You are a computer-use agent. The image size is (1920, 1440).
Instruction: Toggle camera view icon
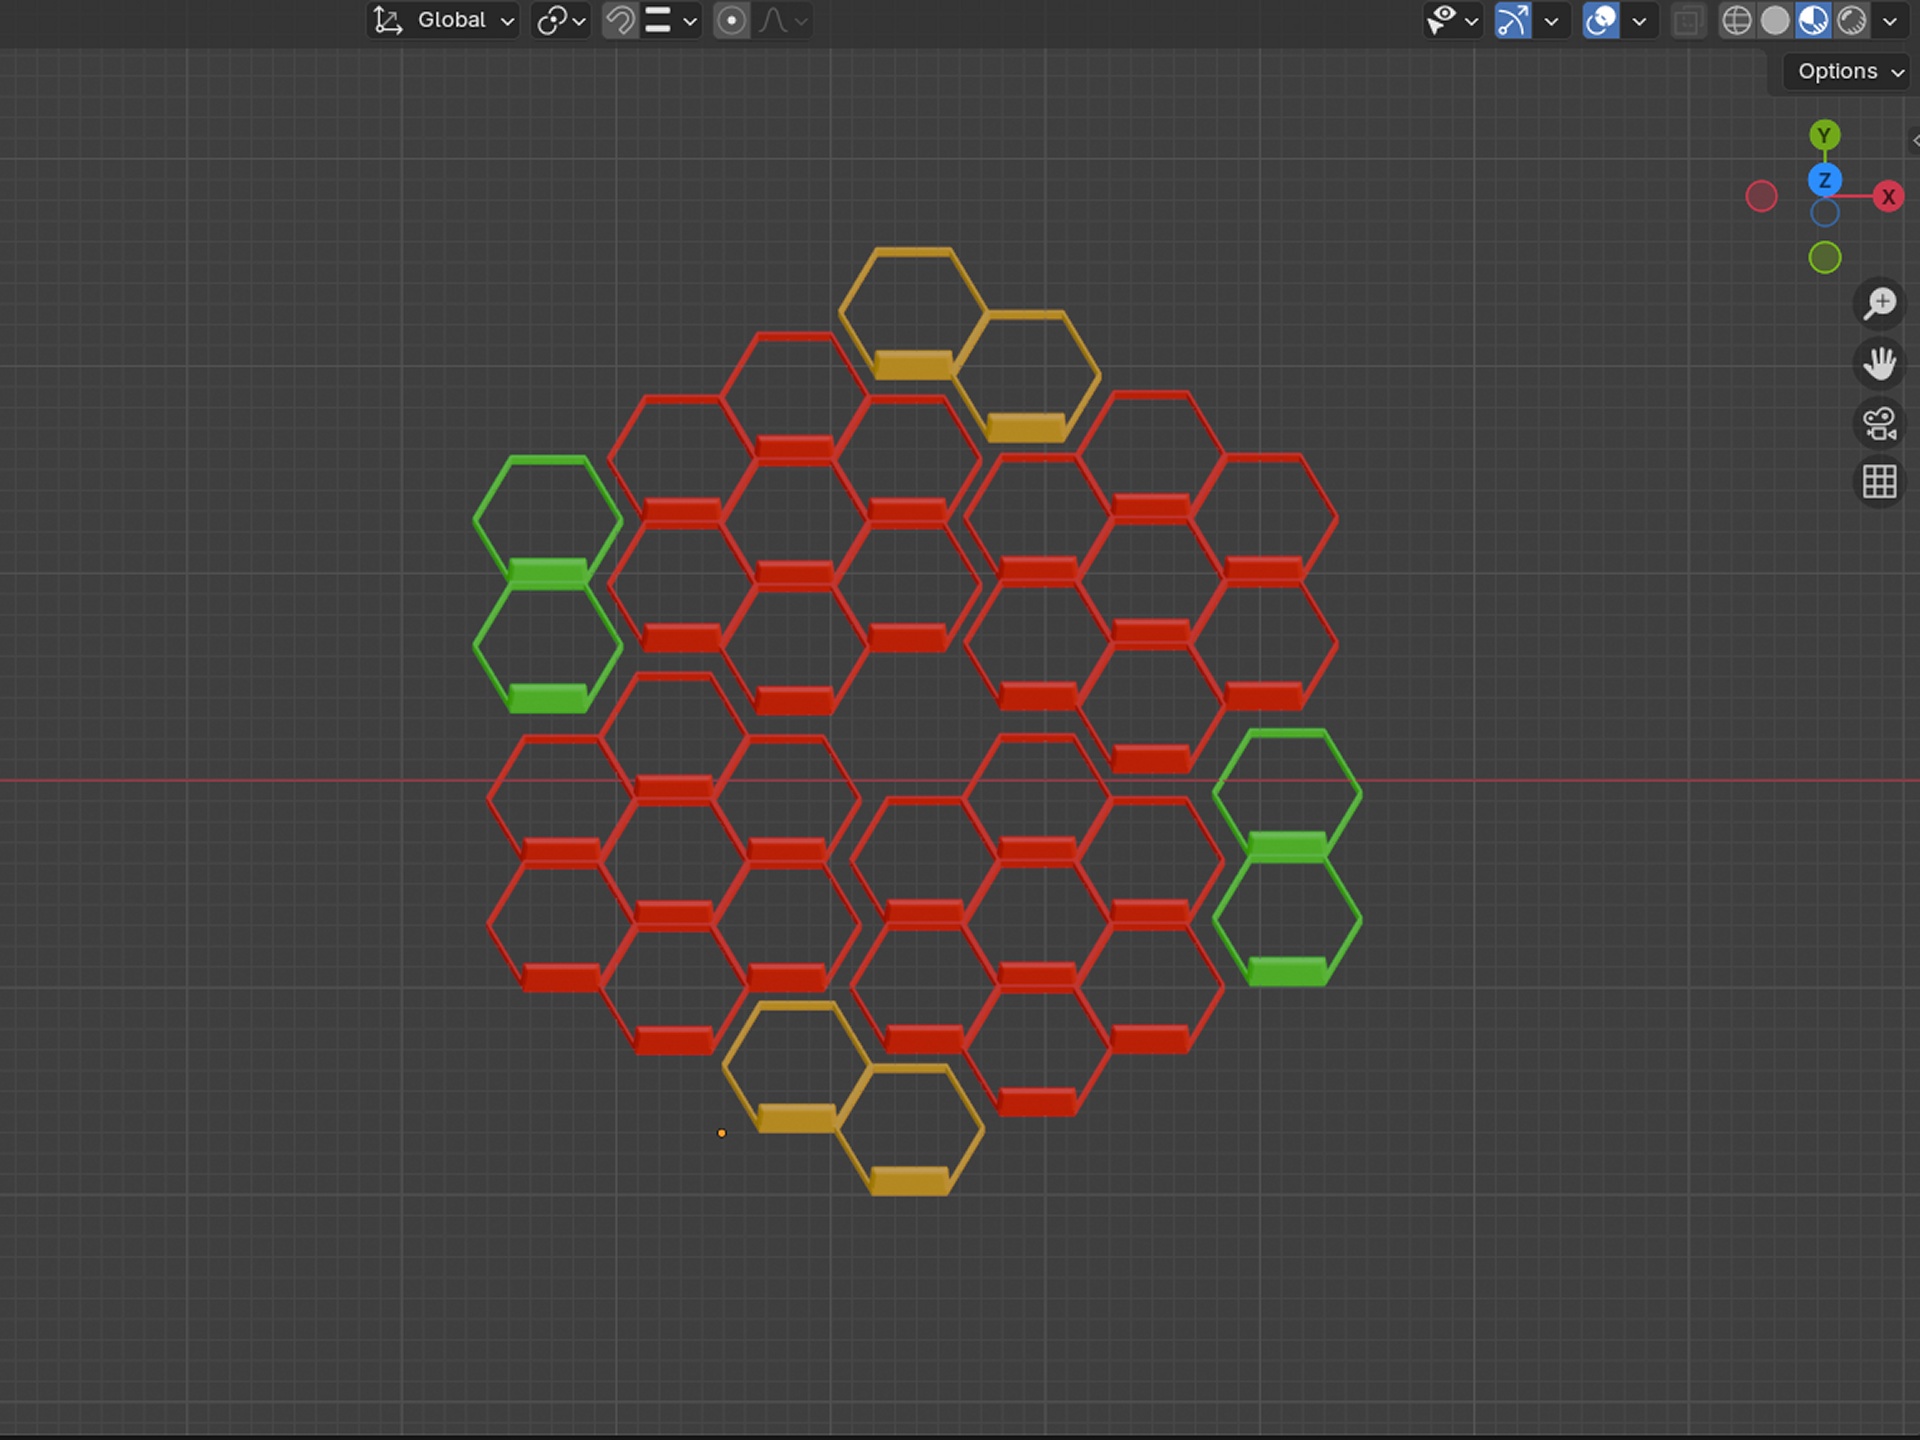coord(1879,423)
